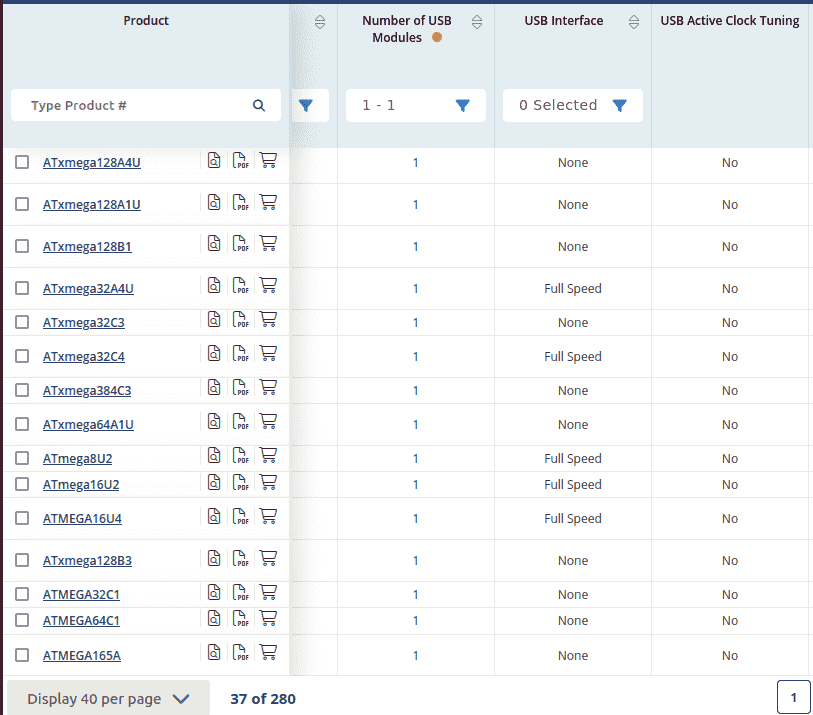Click '37 of 280' results count
The image size is (813, 715).
click(263, 699)
